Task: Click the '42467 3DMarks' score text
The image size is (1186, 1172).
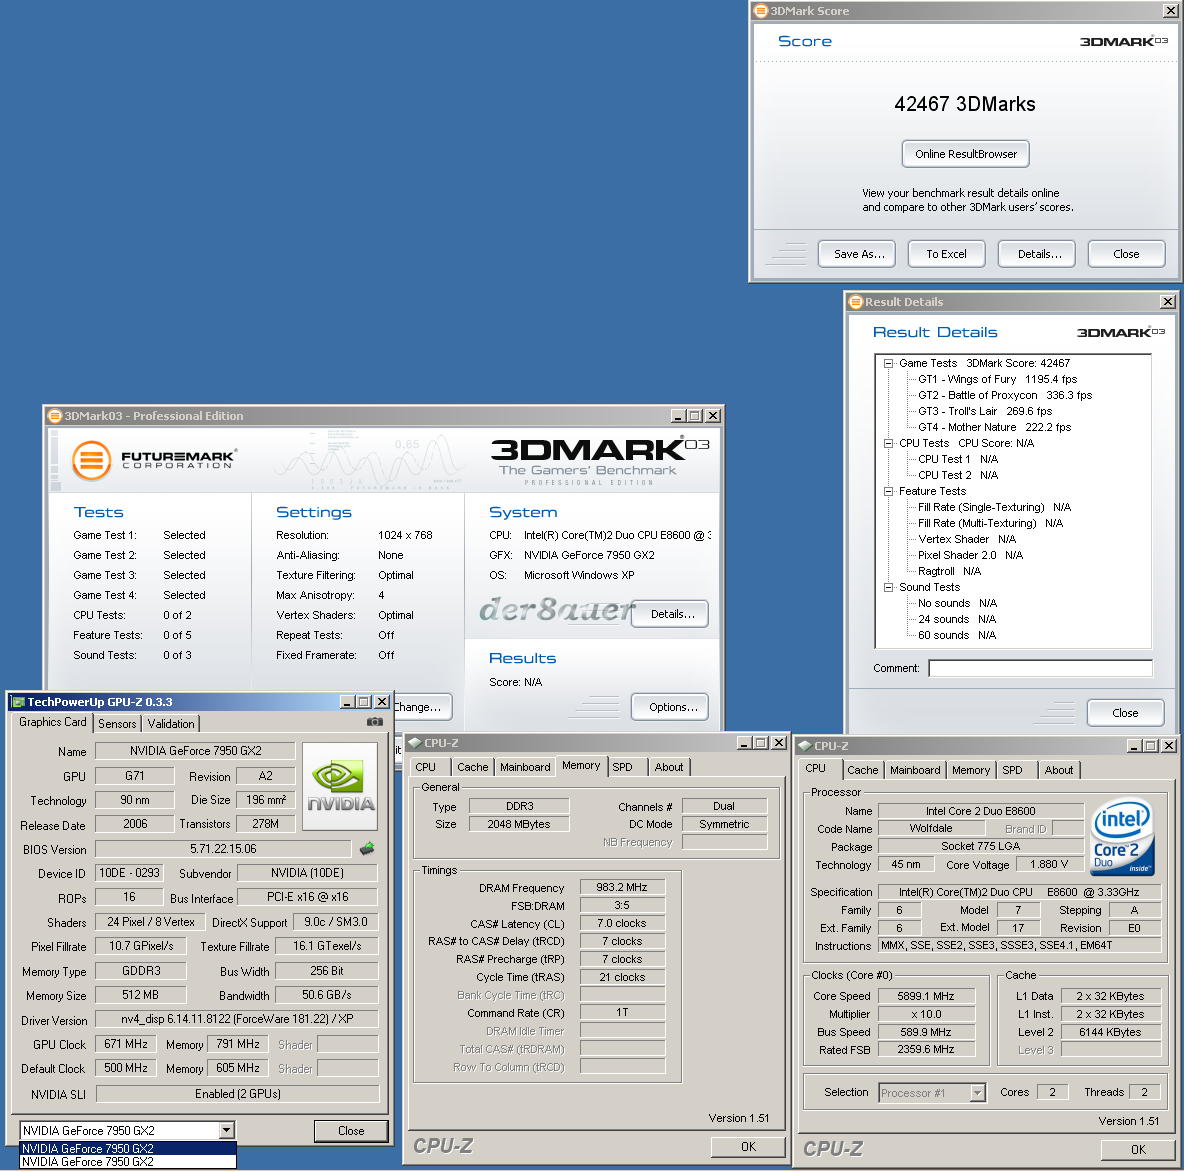Action: pyautogui.click(x=964, y=104)
